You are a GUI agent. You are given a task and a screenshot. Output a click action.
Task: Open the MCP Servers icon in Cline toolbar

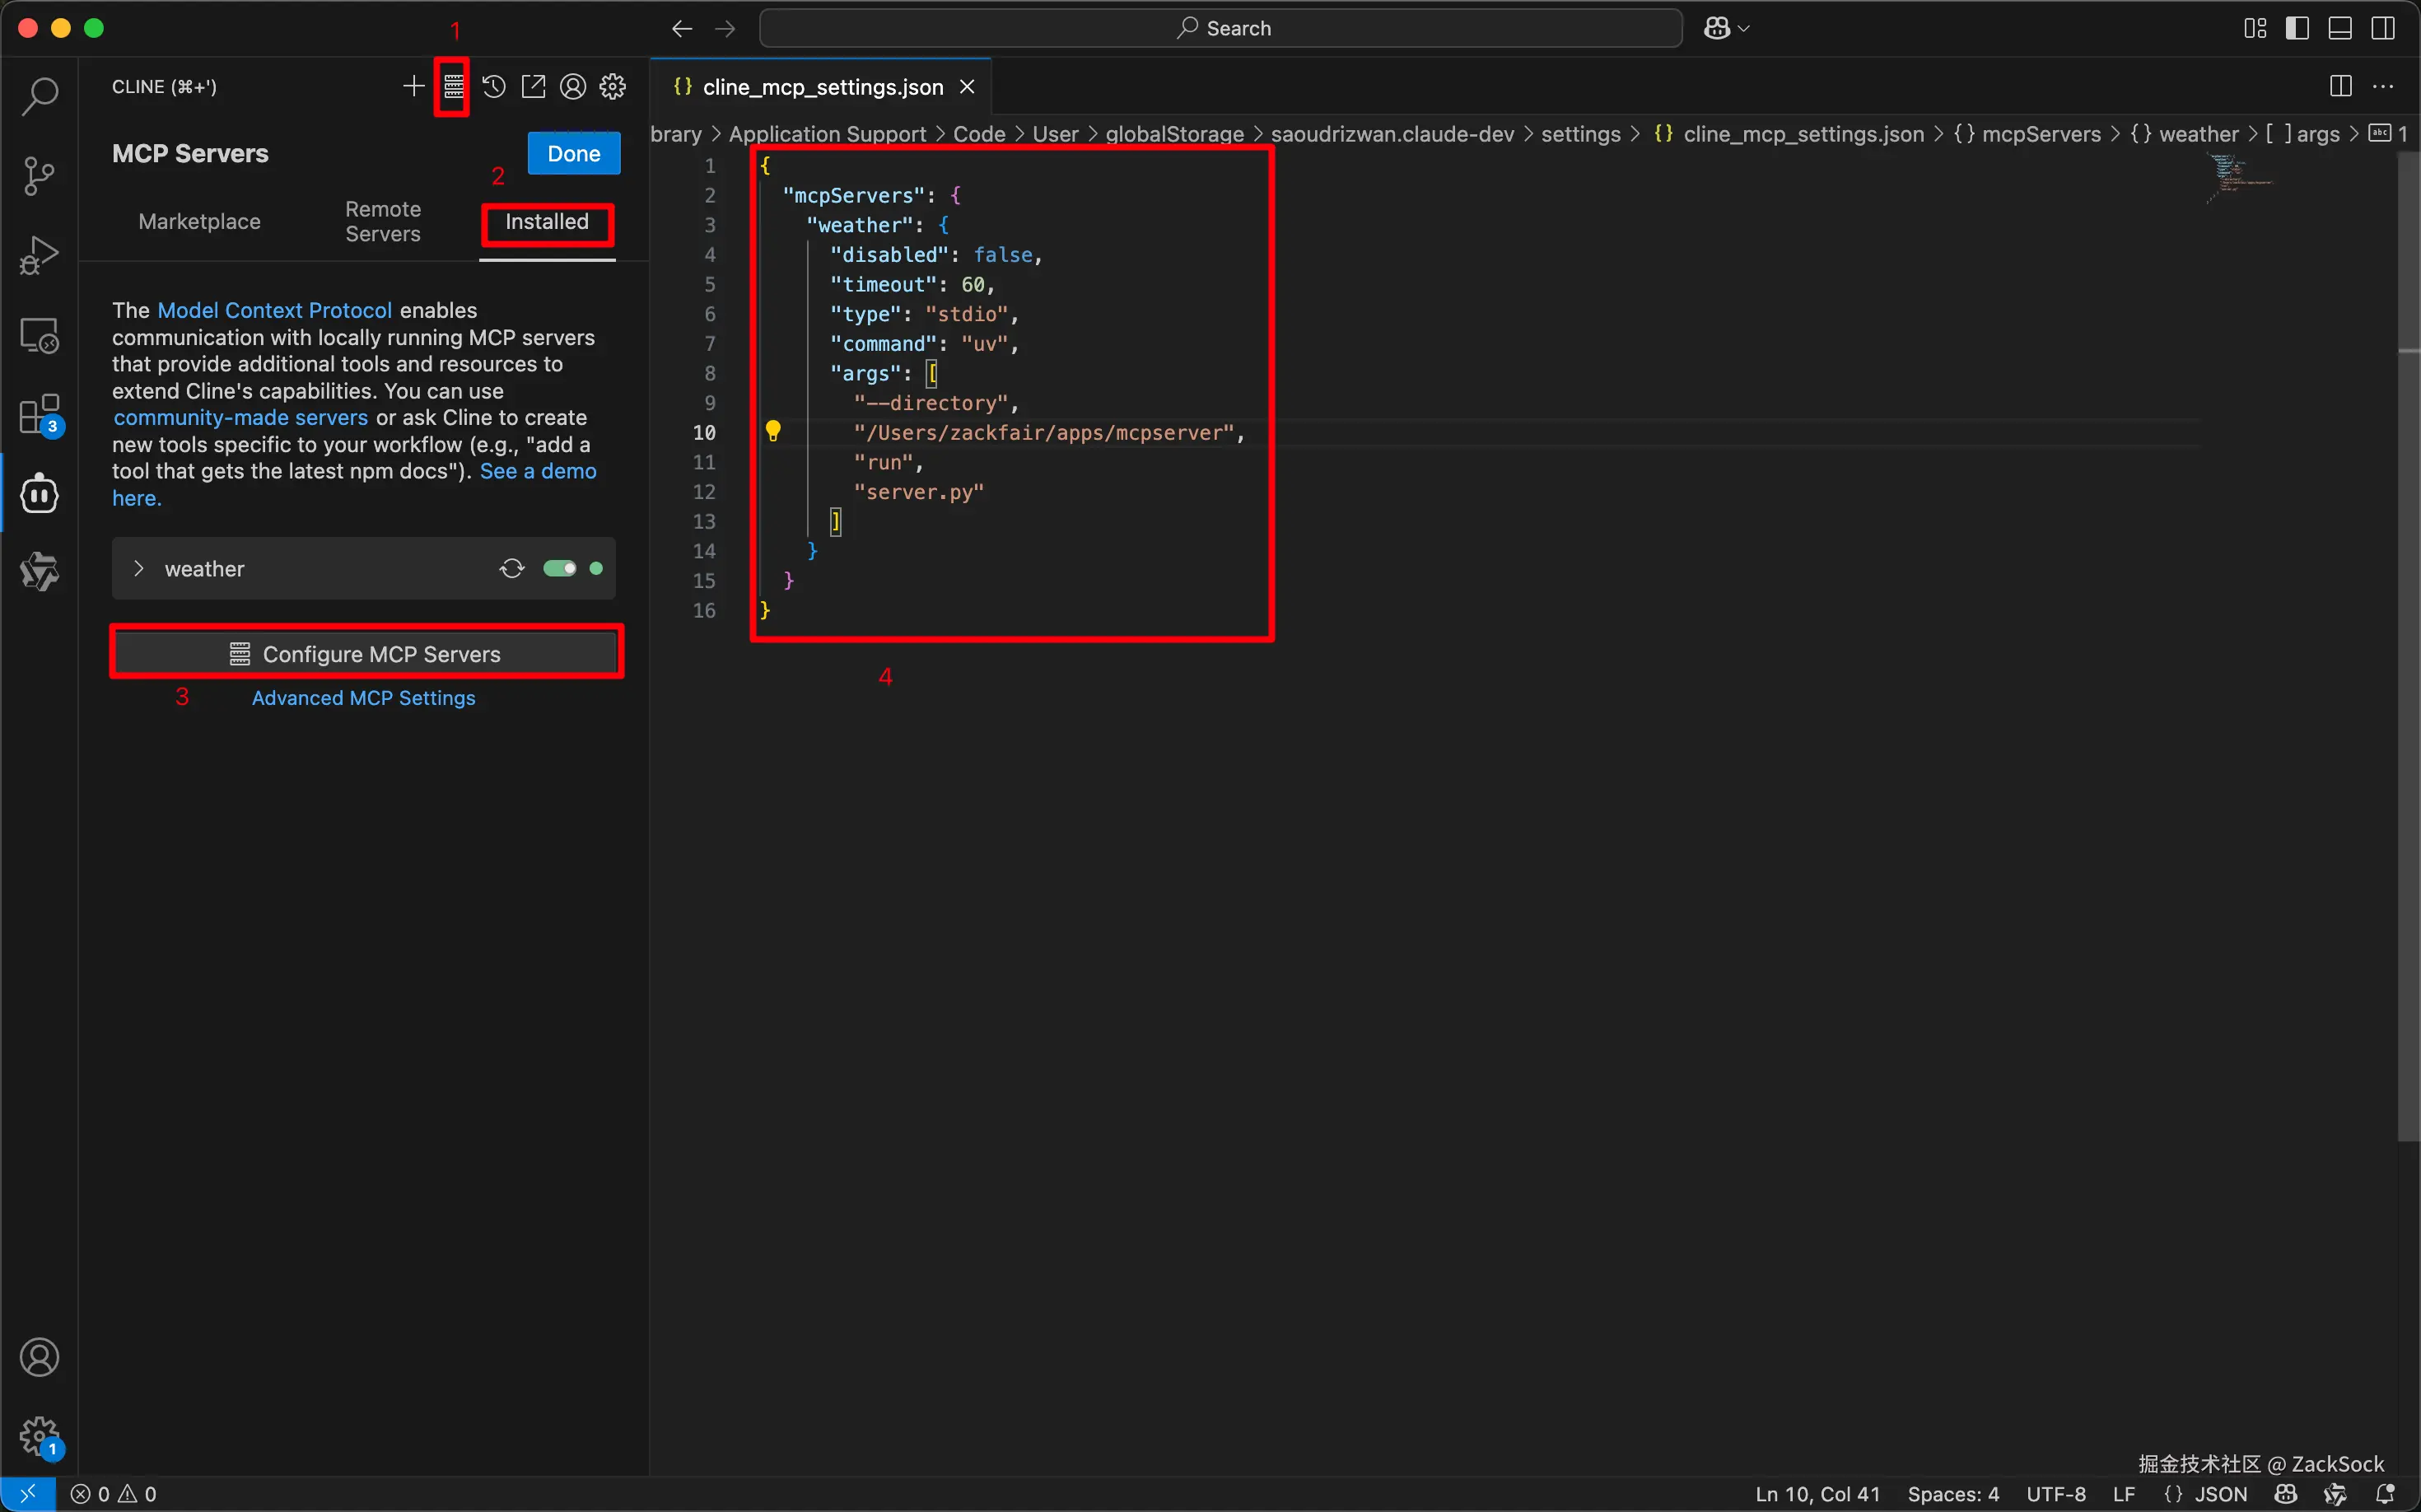[453, 87]
